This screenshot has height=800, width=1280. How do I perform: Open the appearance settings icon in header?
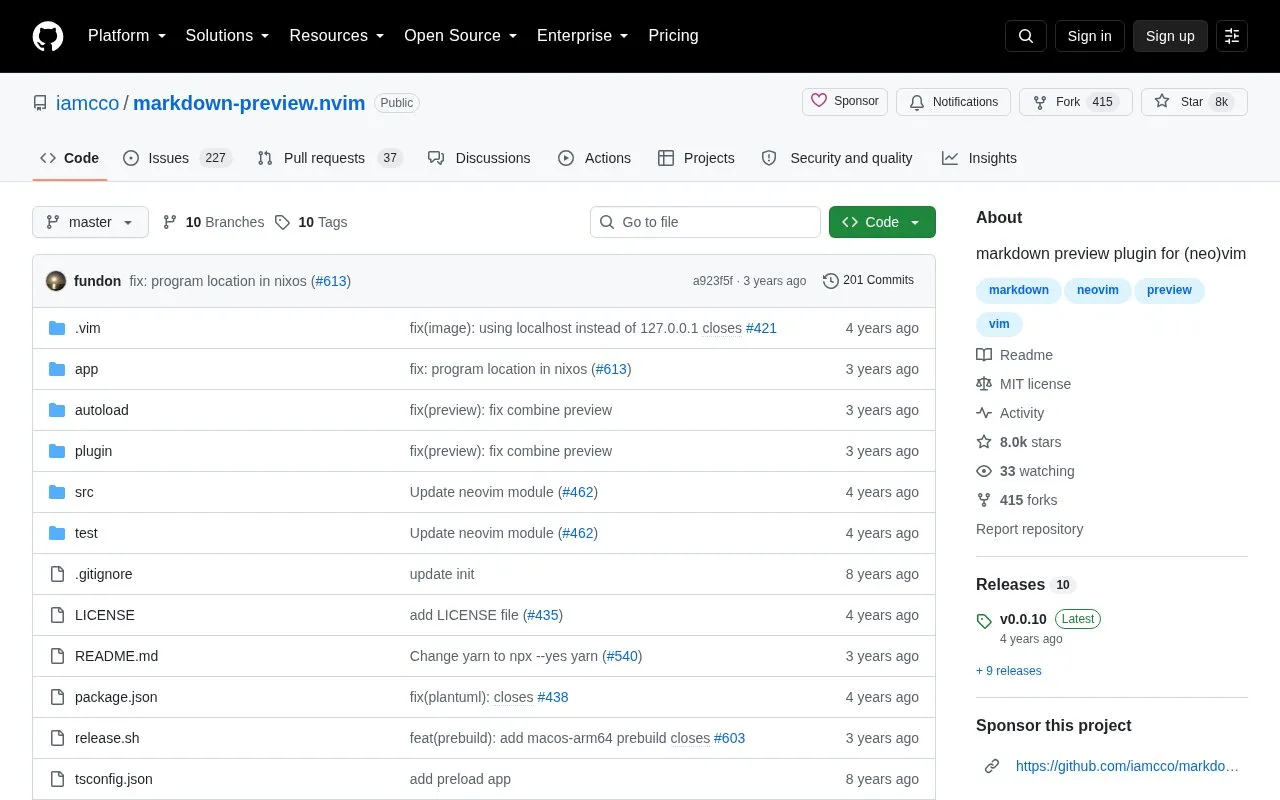click(x=1232, y=36)
